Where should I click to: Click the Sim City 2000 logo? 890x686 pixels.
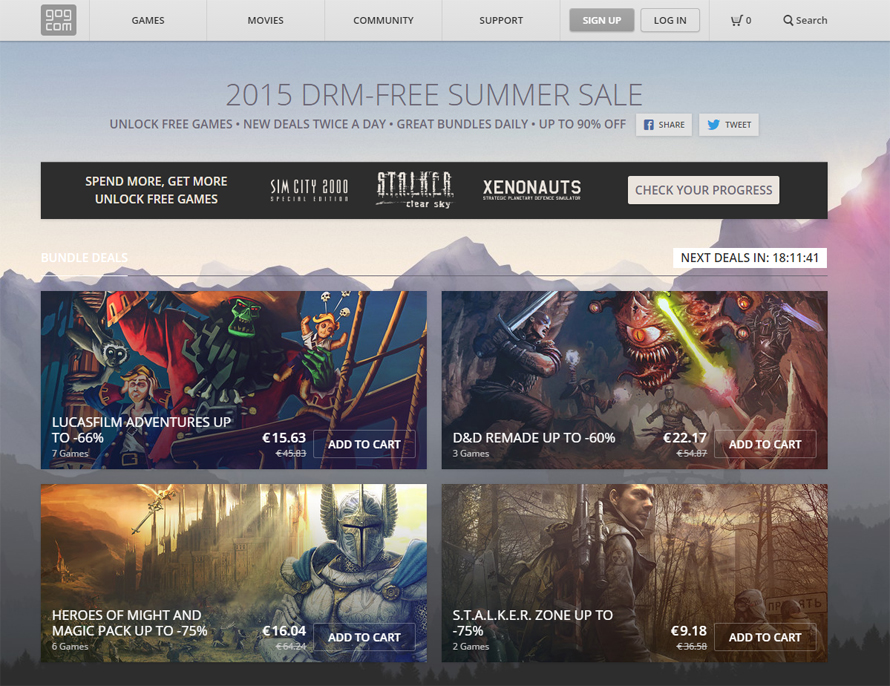tap(309, 190)
